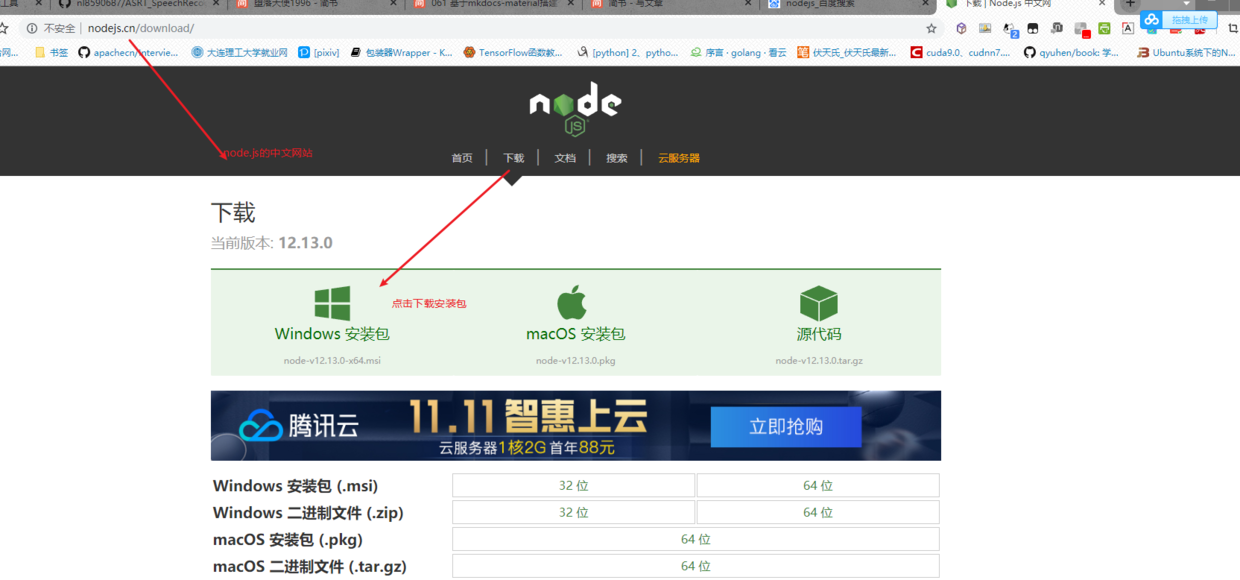Click the green source code cube icon
This screenshot has width=1240, height=580.
(818, 303)
